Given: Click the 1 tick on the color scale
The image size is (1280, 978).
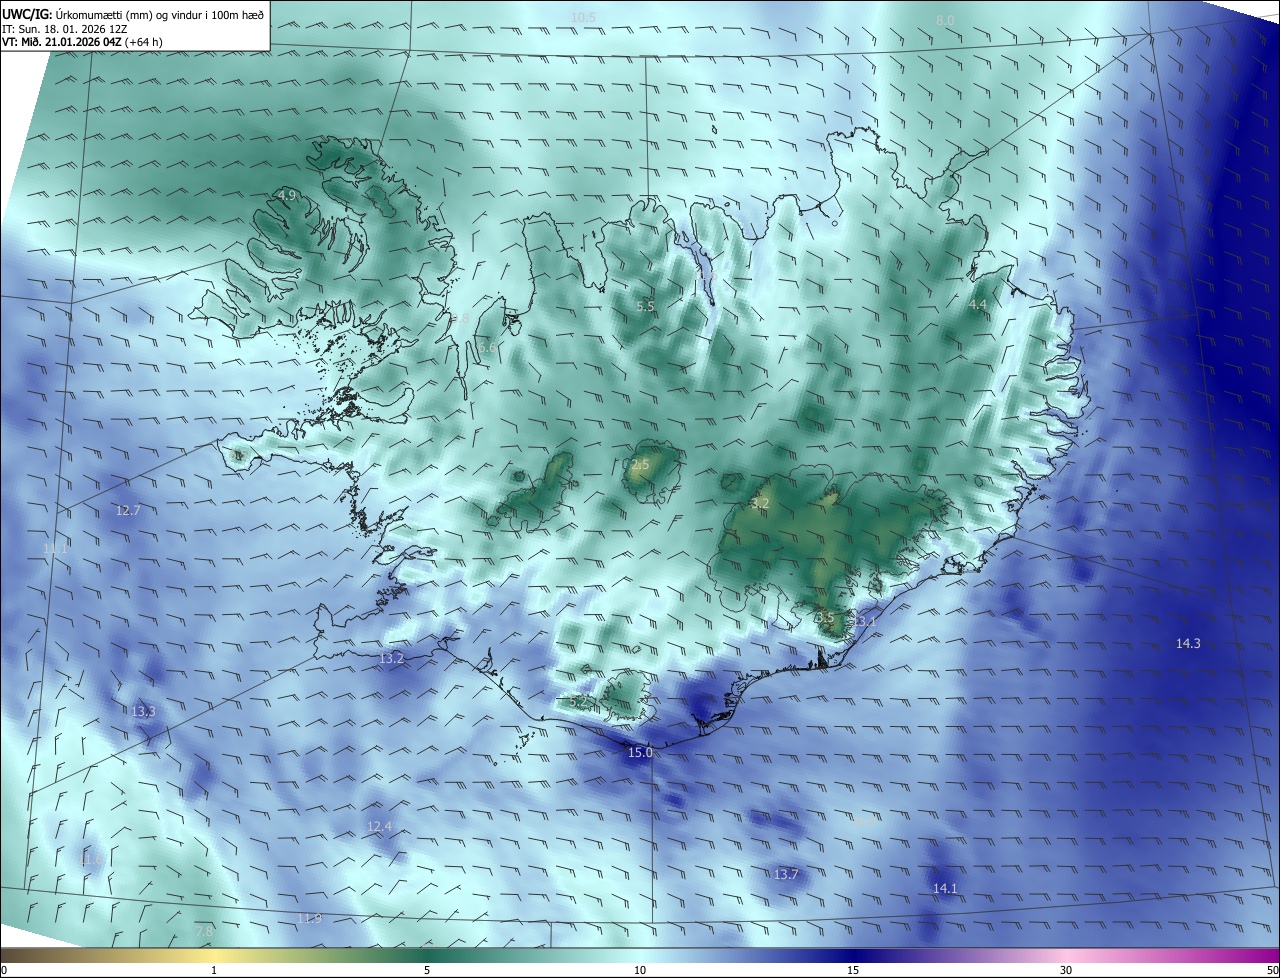Looking at the screenshot, I should pos(214,970).
